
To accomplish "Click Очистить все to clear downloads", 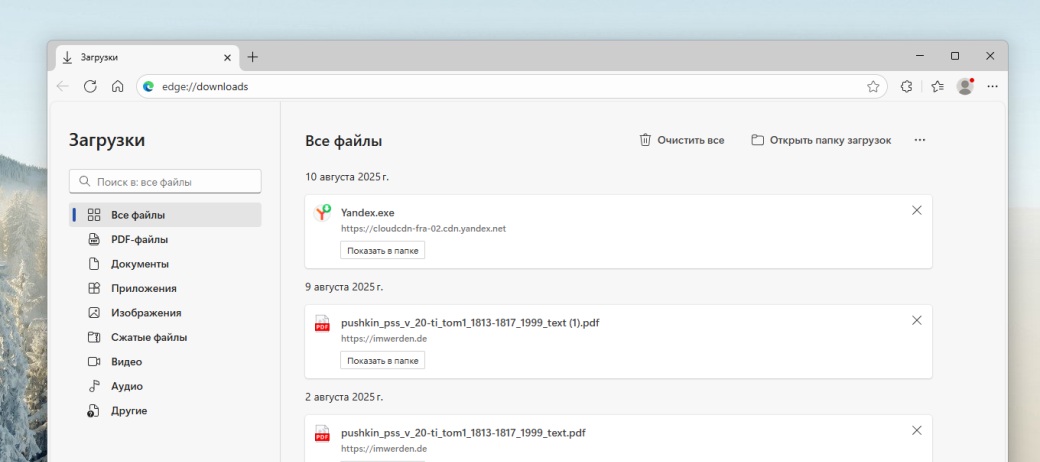I will (x=682, y=140).
